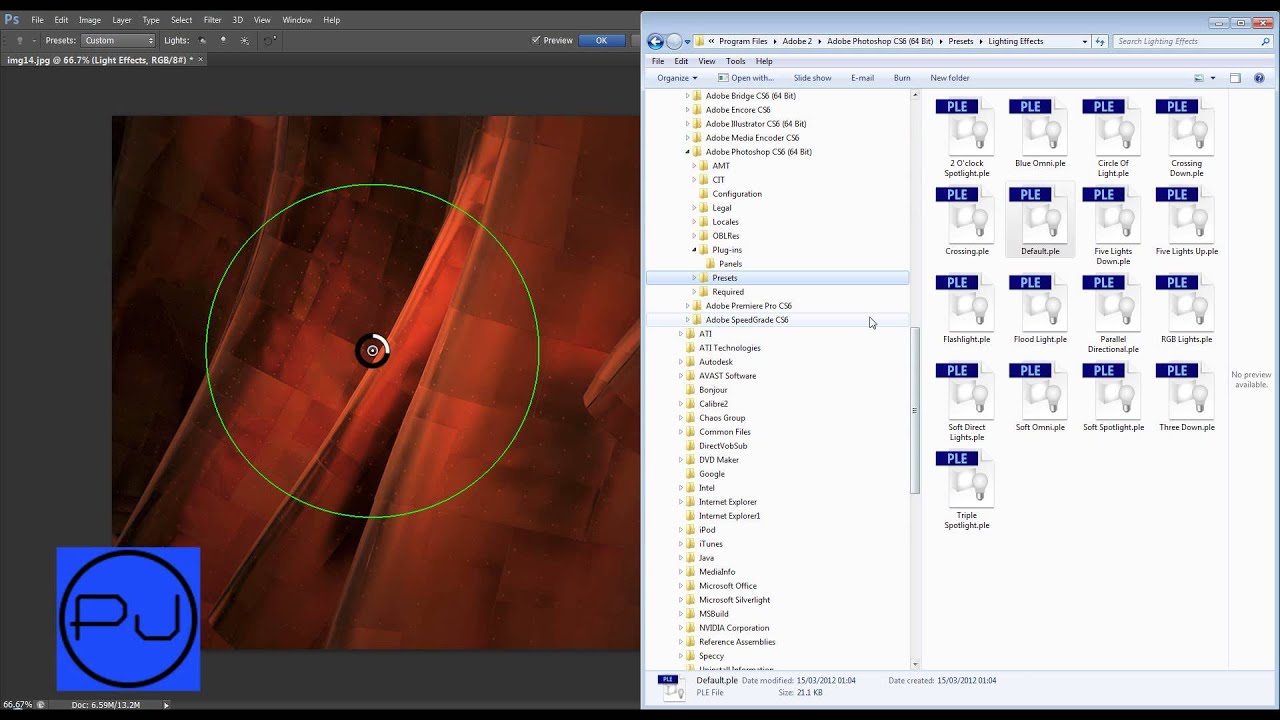
Task: Close the img14.jpg document tab
Action: click(x=200, y=60)
